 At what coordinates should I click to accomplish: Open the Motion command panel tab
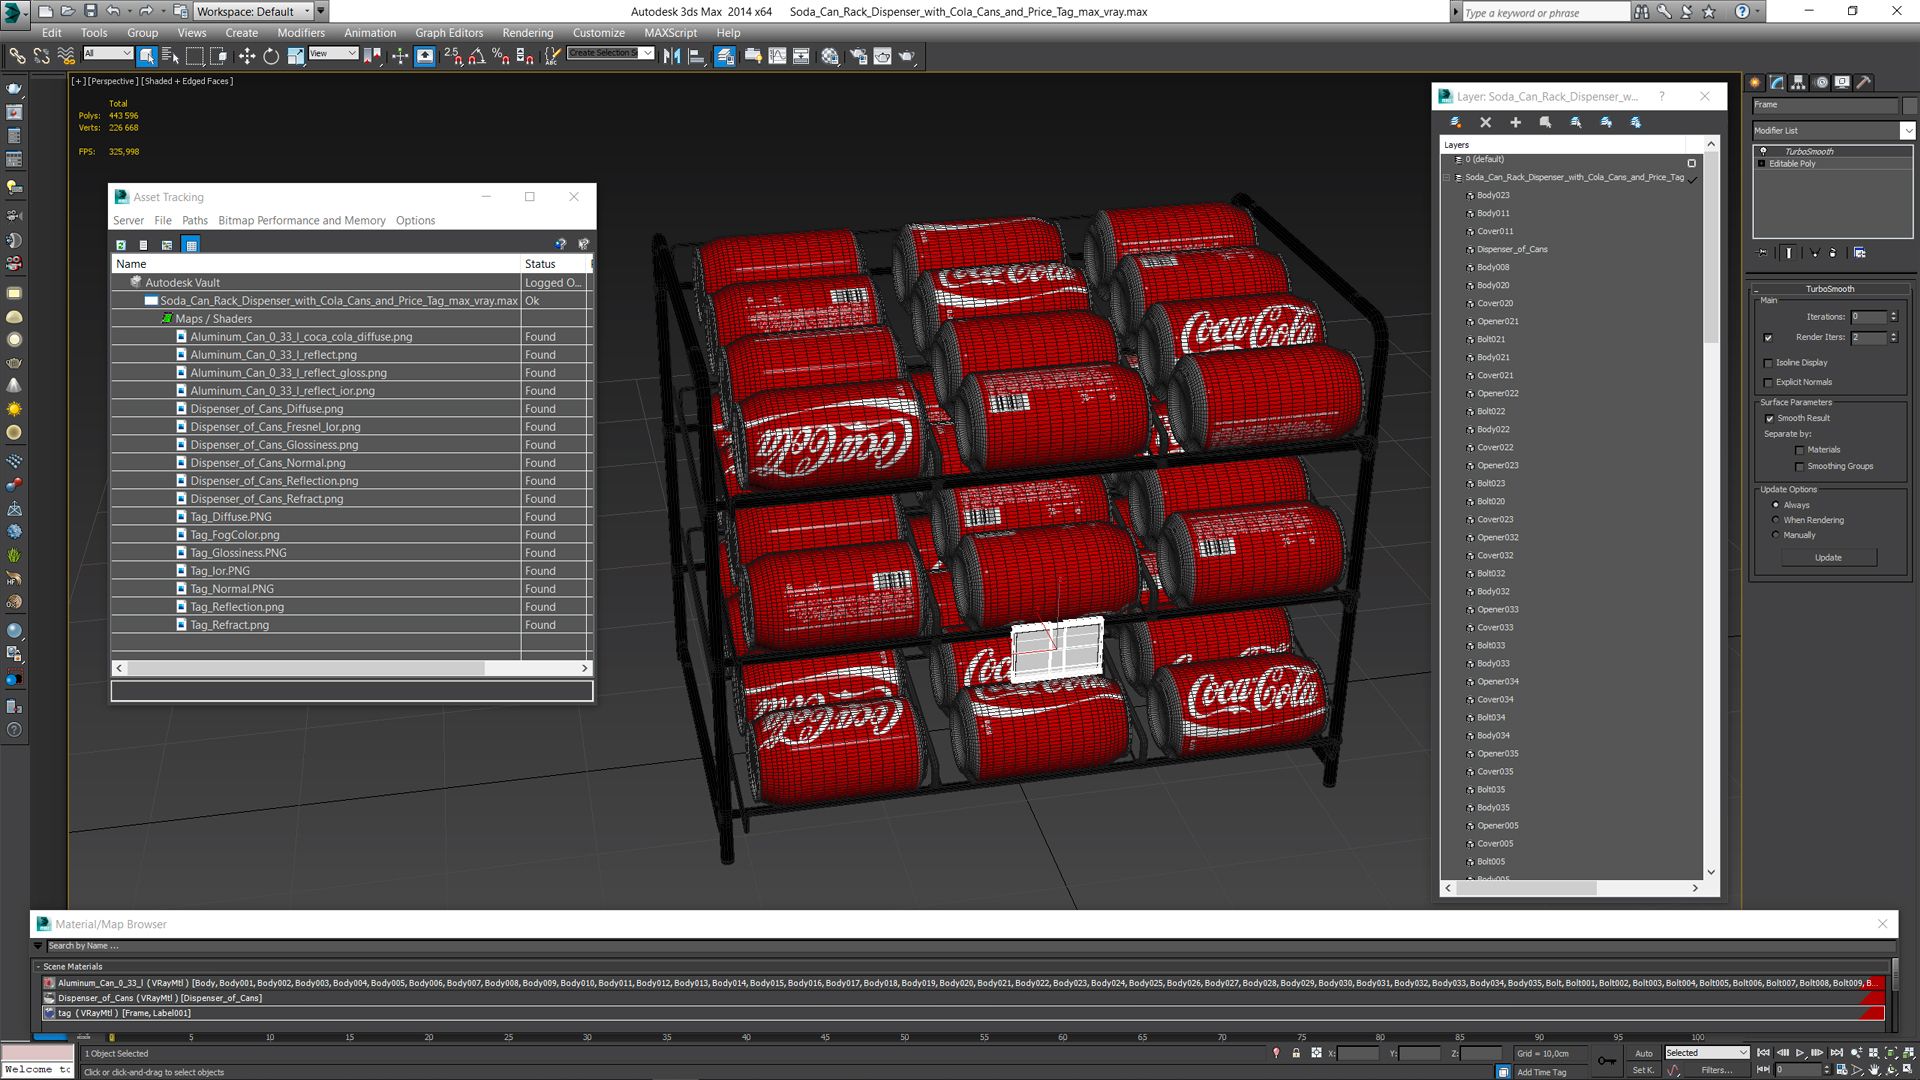coord(1821,83)
